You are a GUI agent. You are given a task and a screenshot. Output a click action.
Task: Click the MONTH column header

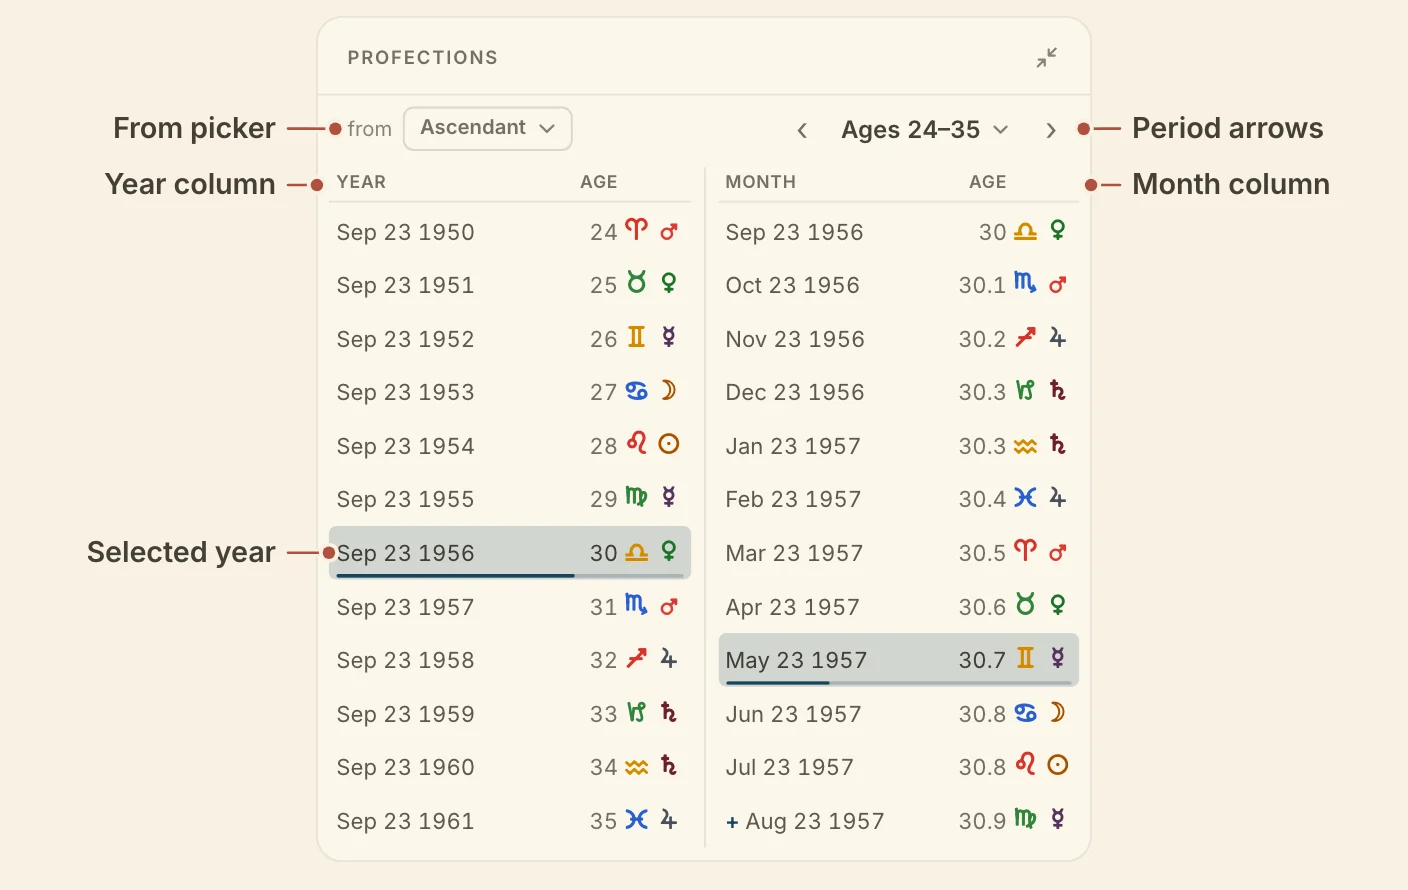[x=761, y=182]
